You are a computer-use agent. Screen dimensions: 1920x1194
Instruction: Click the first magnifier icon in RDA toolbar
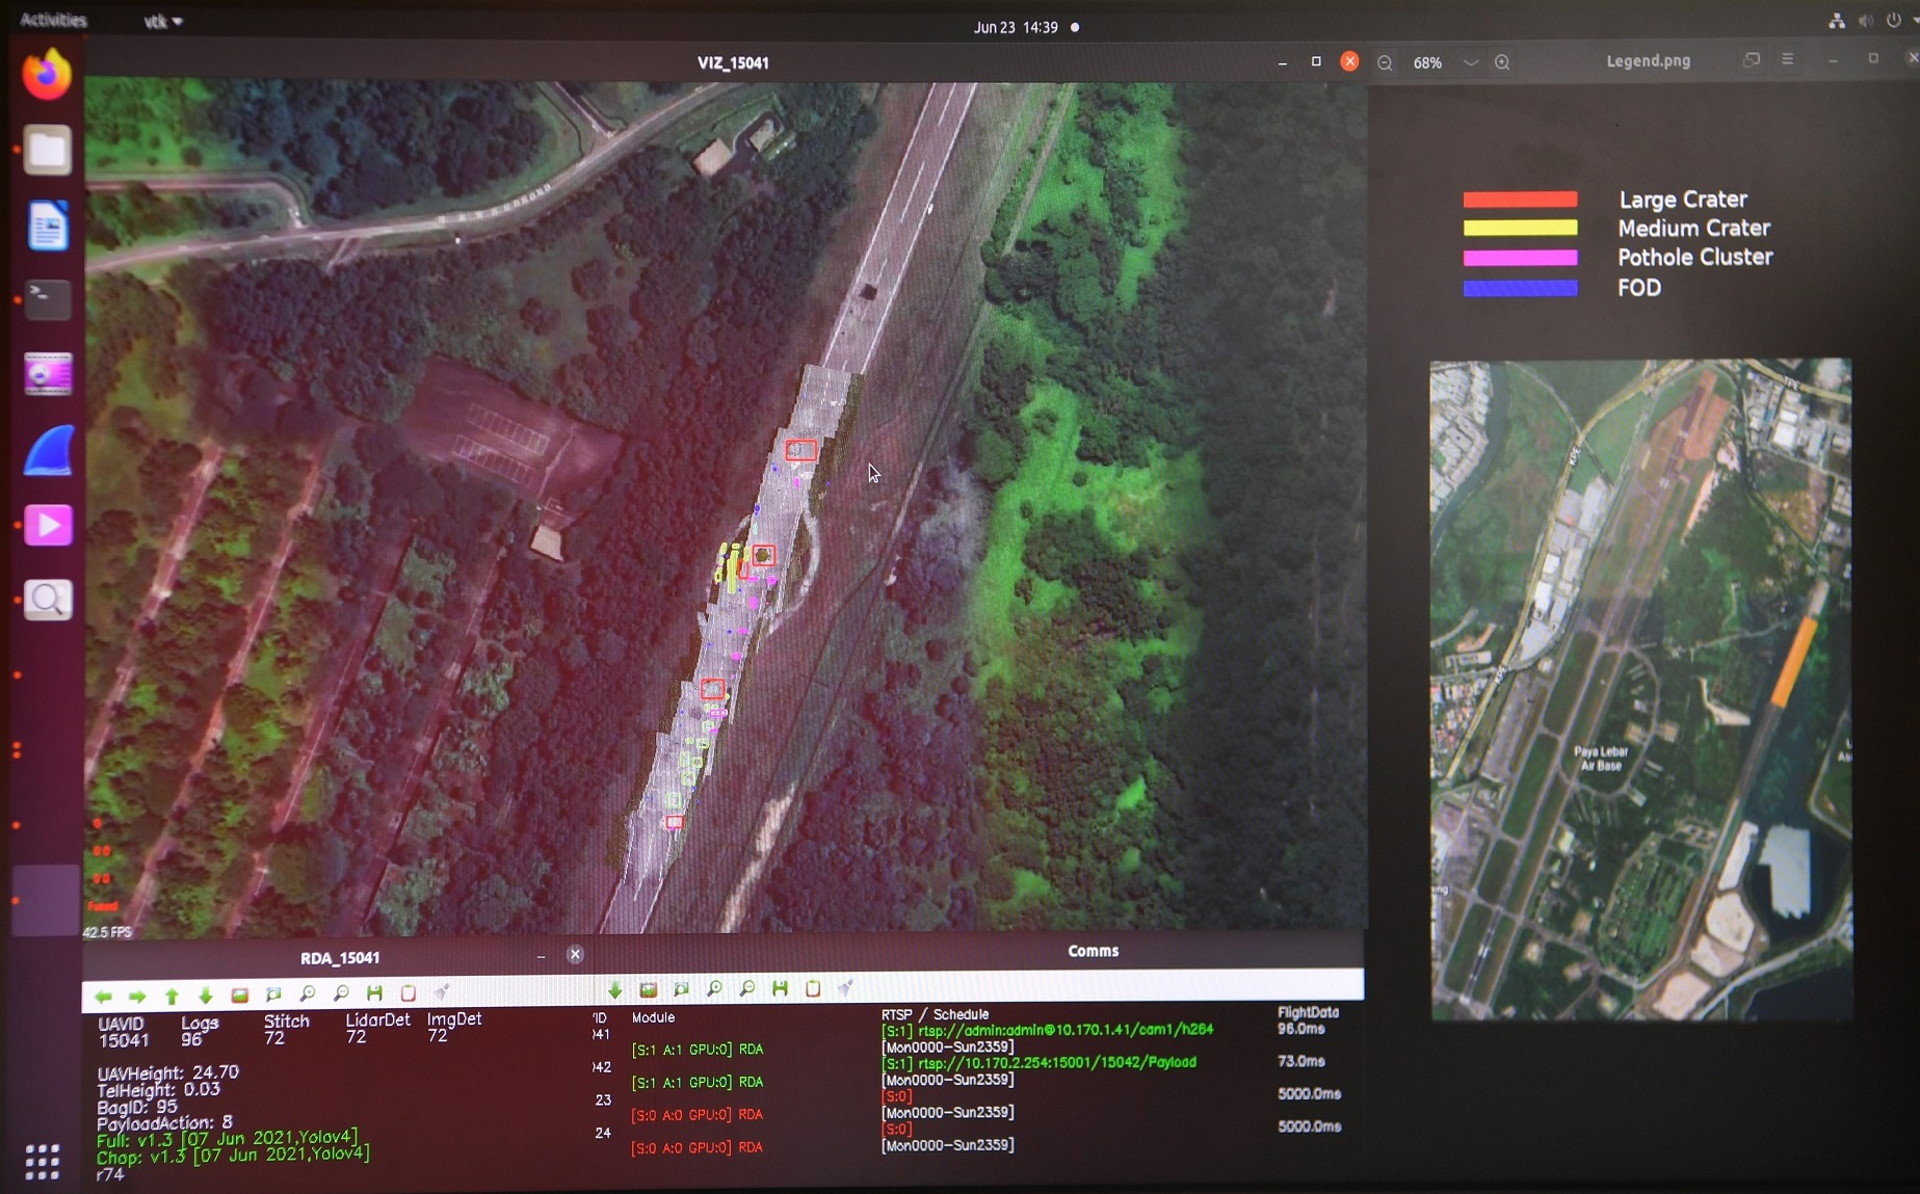308,993
